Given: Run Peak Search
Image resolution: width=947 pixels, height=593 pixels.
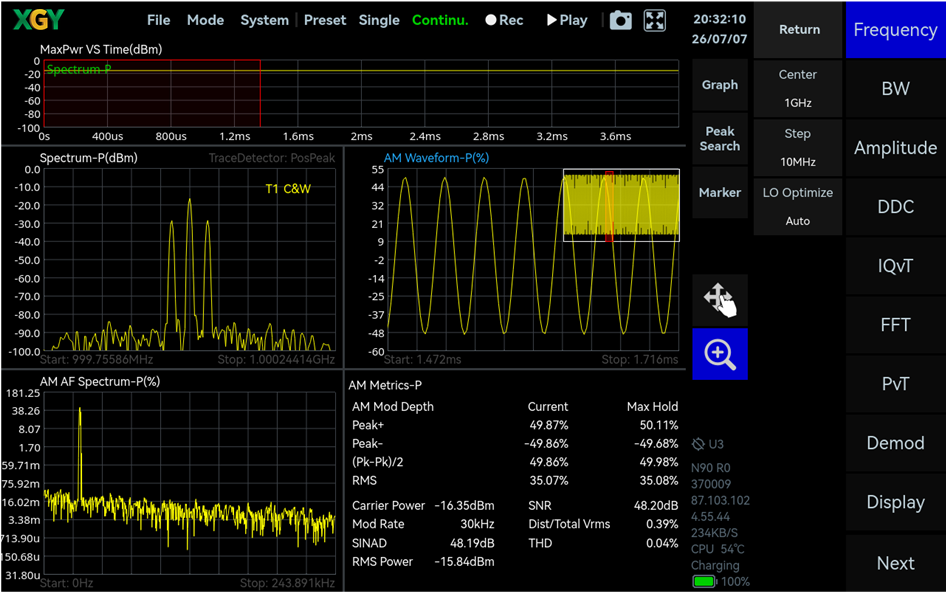Looking at the screenshot, I should pyautogui.click(x=720, y=139).
